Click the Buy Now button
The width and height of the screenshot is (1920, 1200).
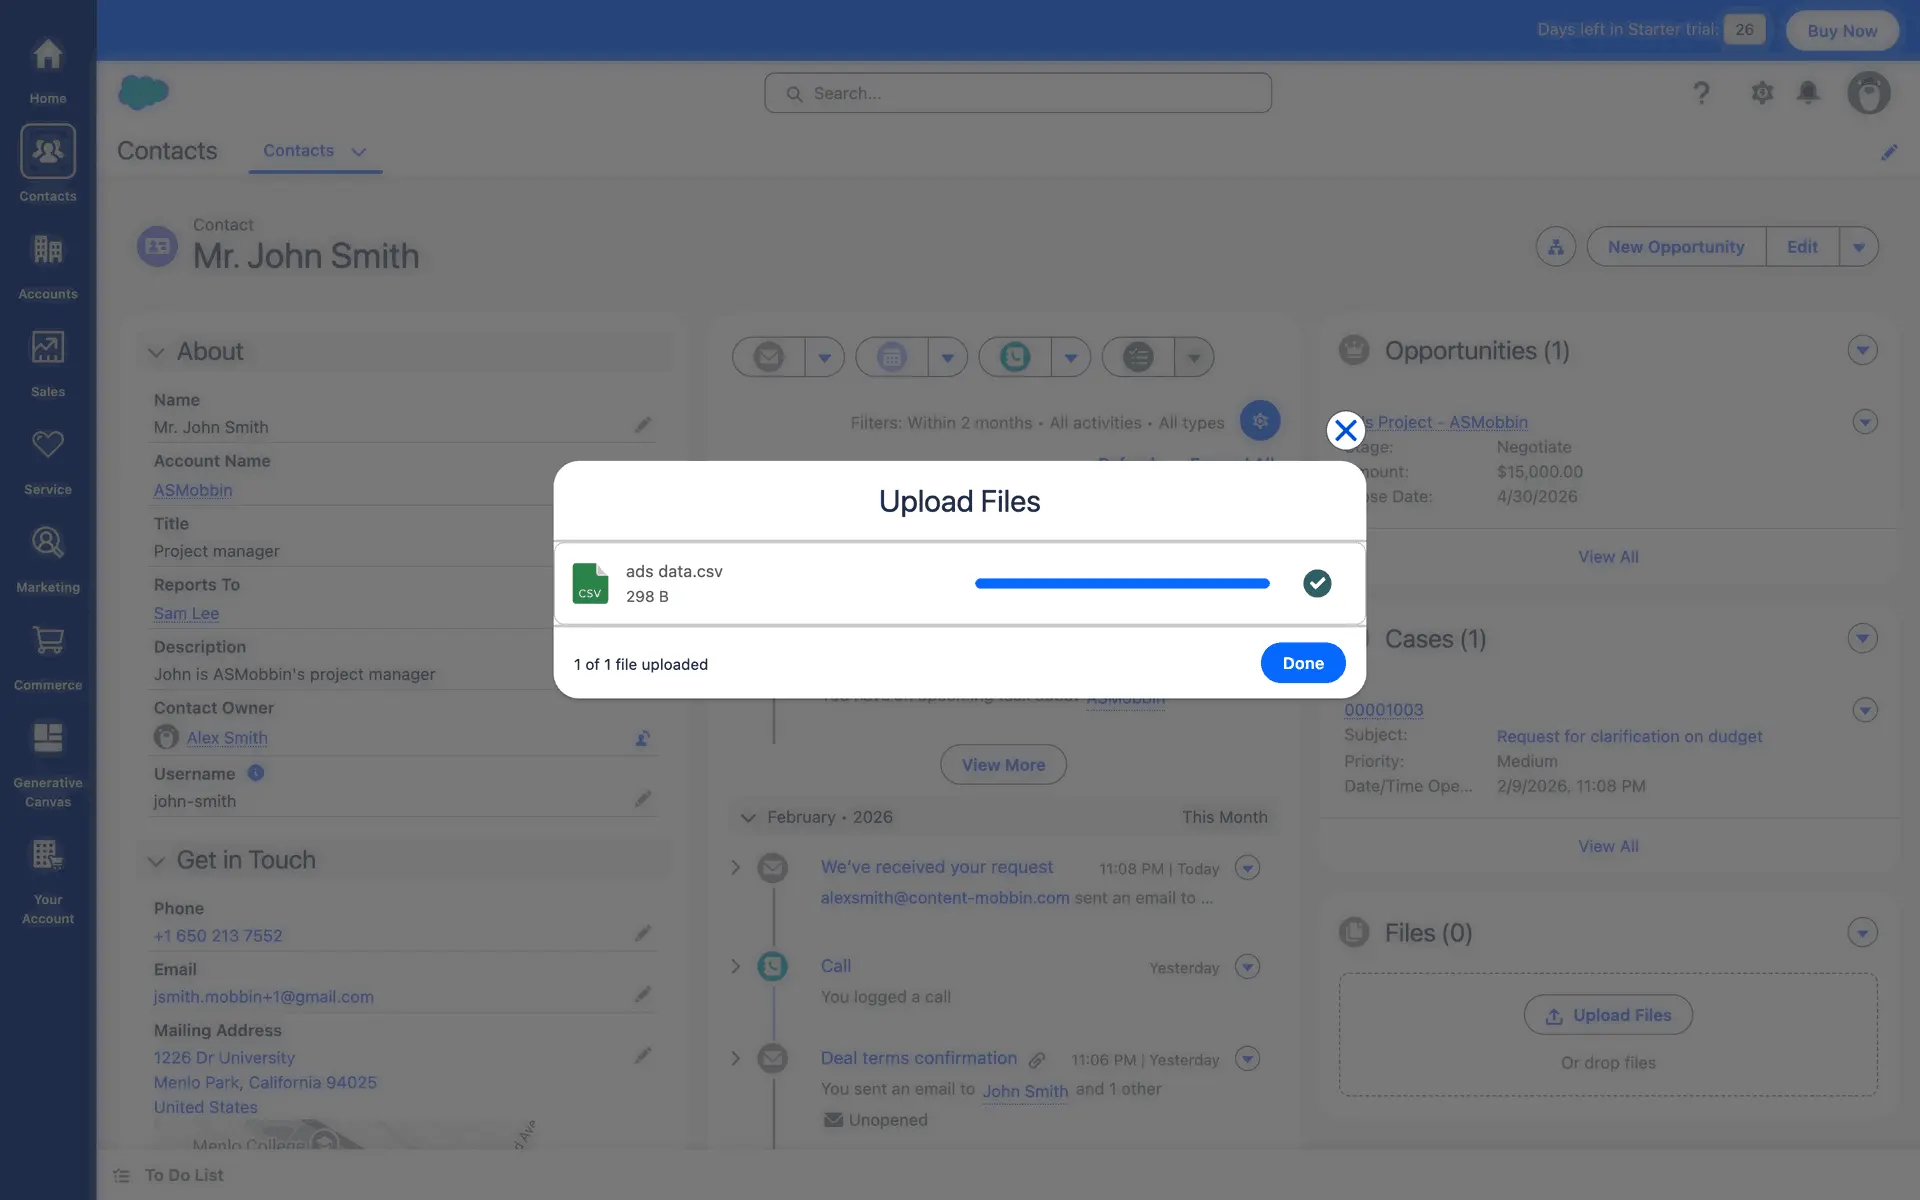(x=1841, y=30)
